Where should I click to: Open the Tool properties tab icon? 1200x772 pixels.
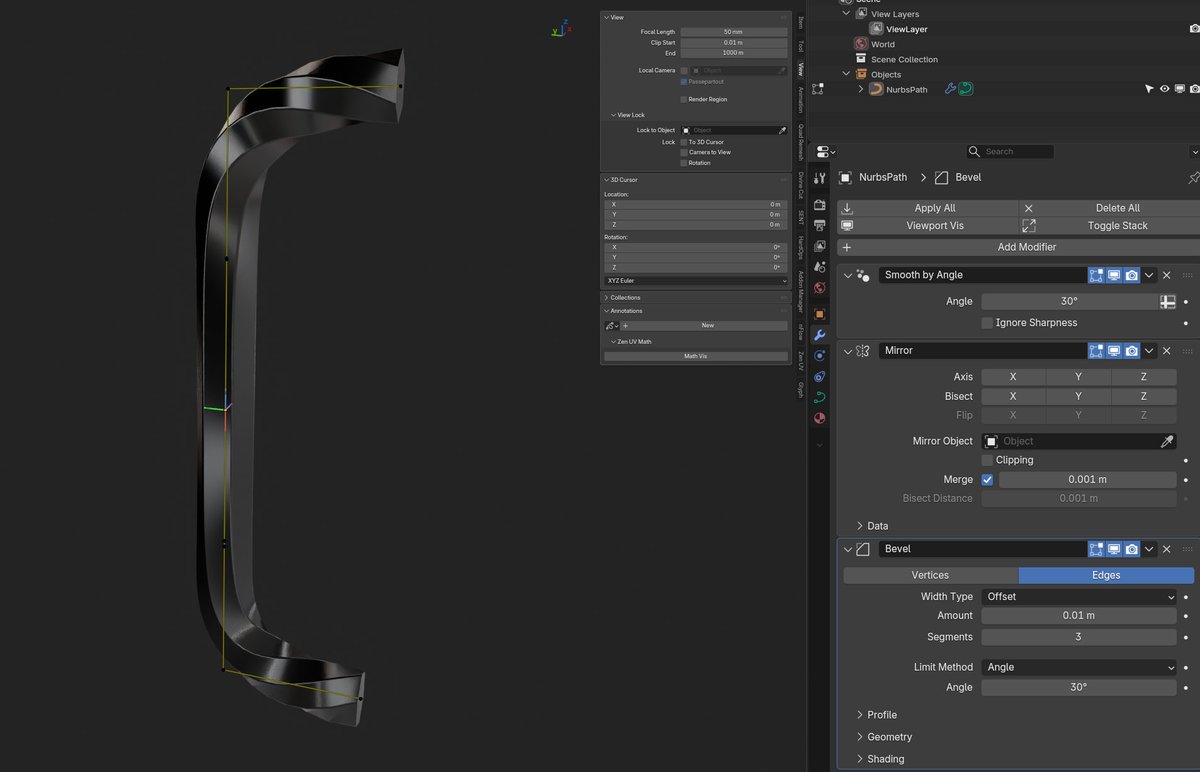(820, 178)
